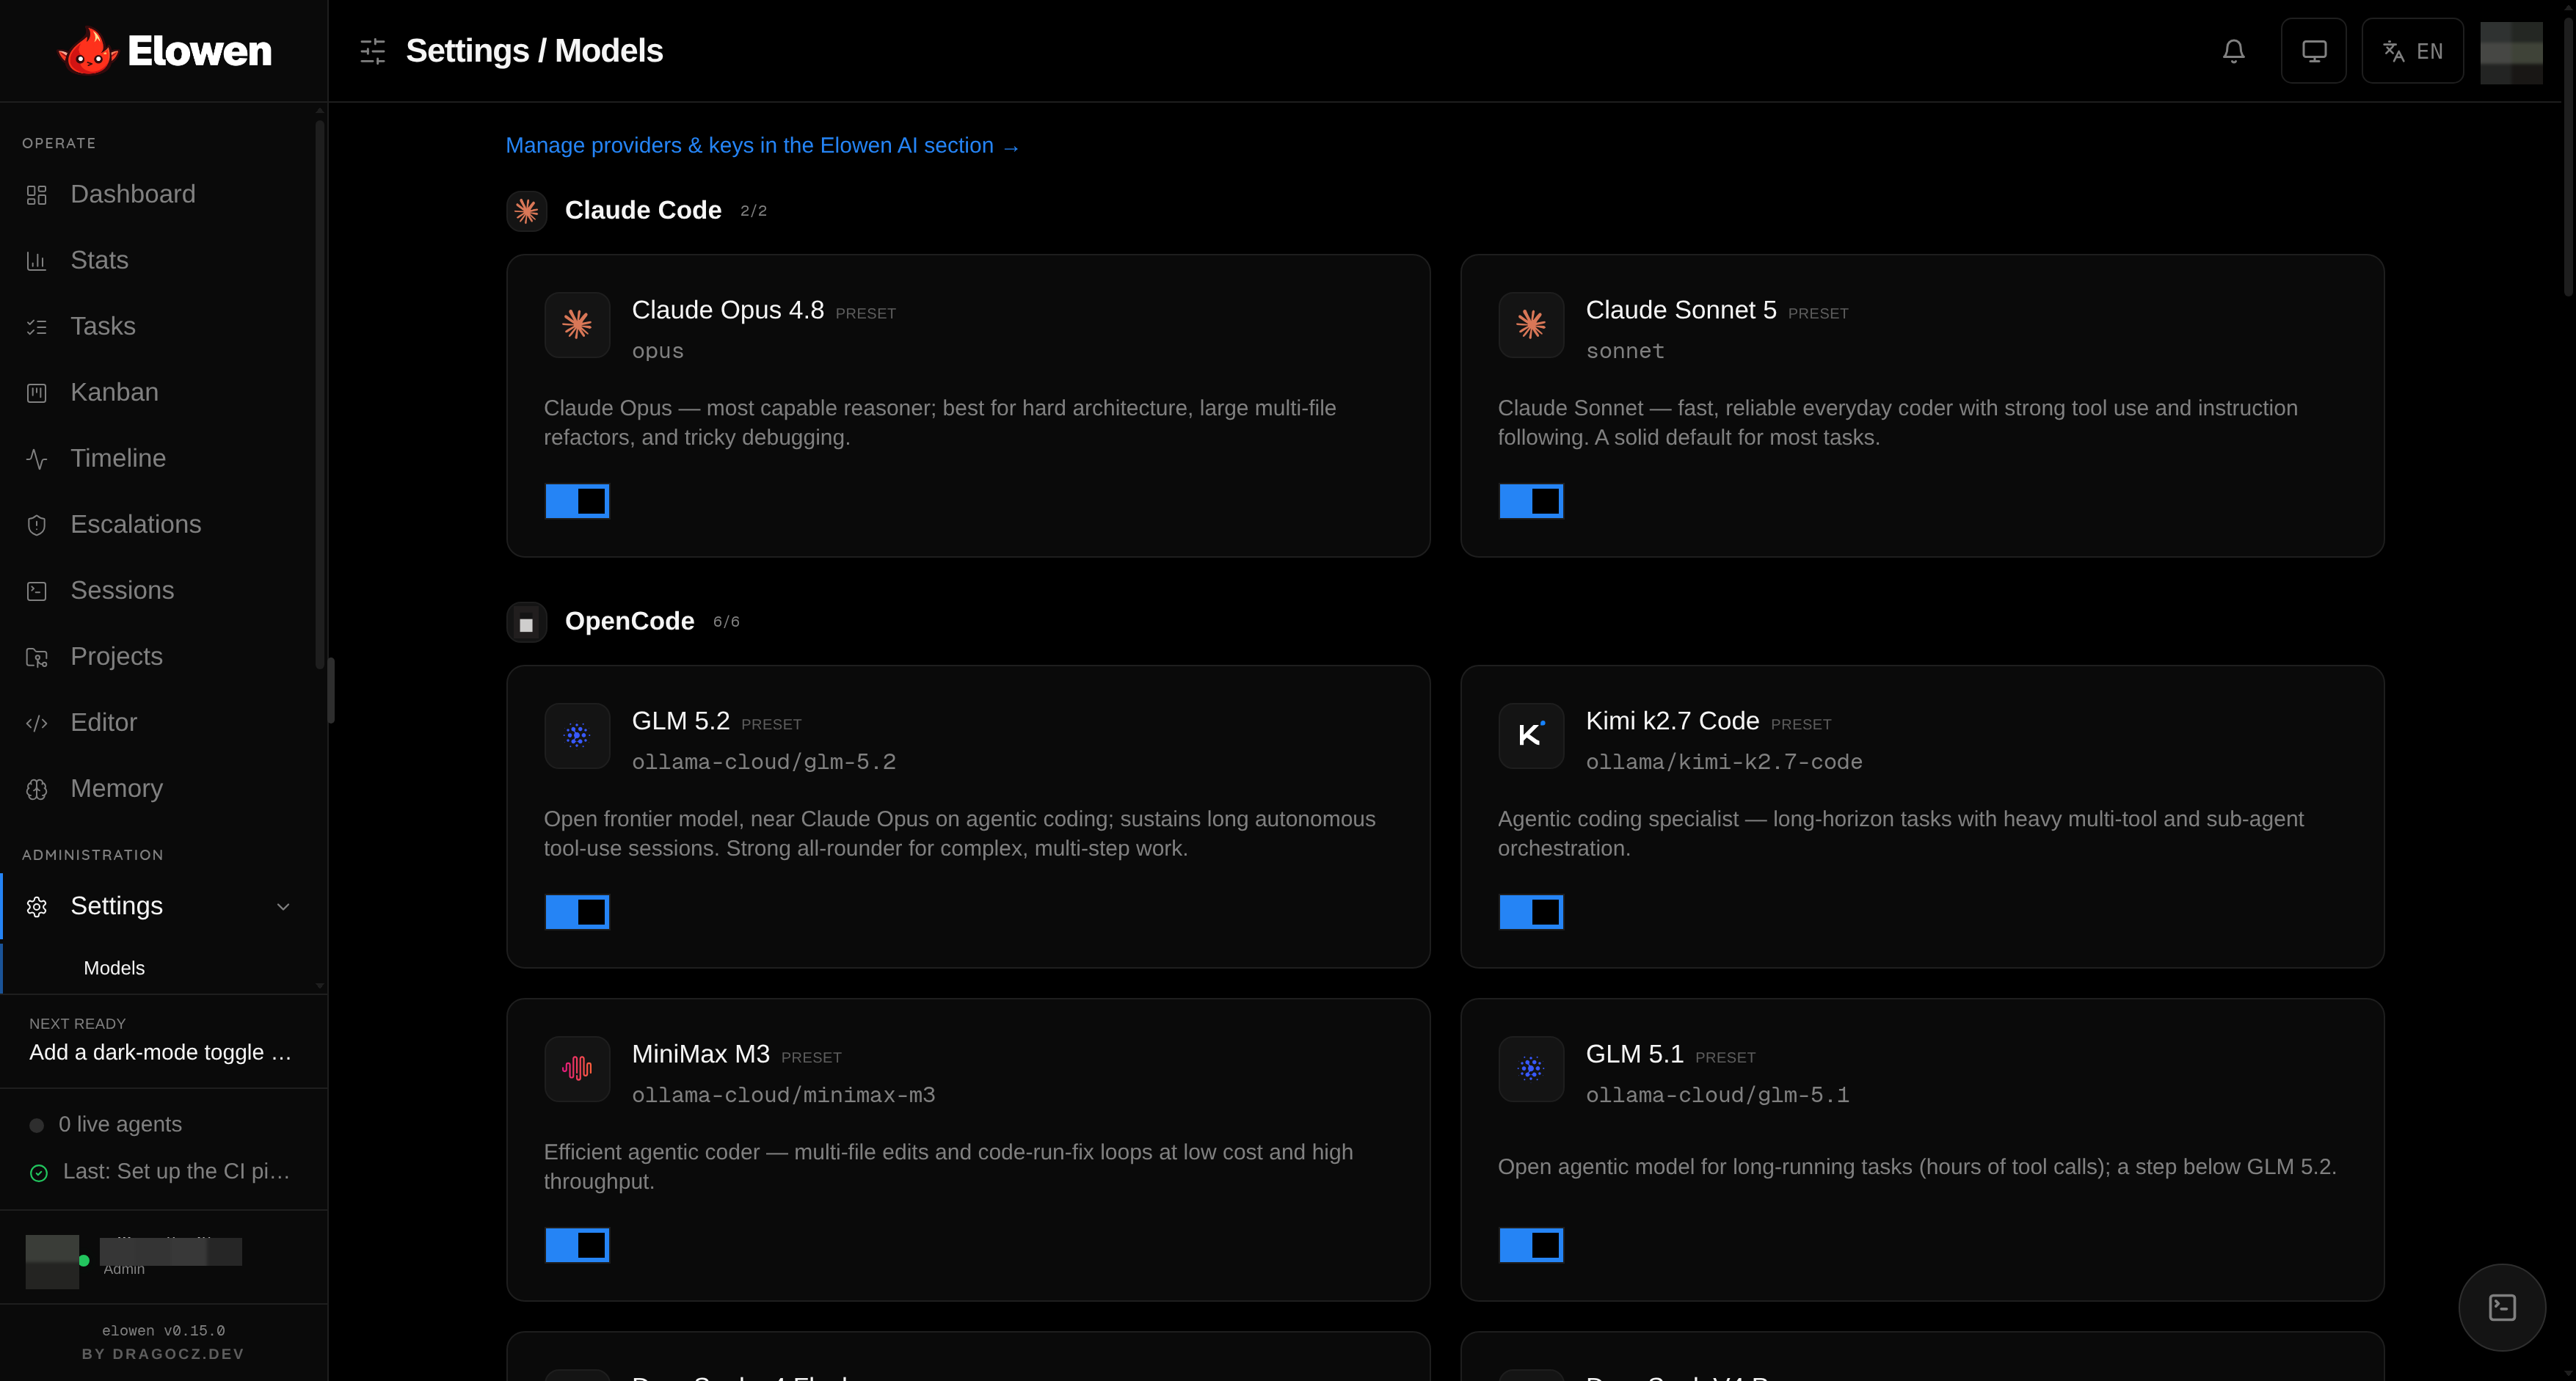The image size is (2576, 1381).
Task: Click GLM 5.1 model icon
Action: 1531,1068
